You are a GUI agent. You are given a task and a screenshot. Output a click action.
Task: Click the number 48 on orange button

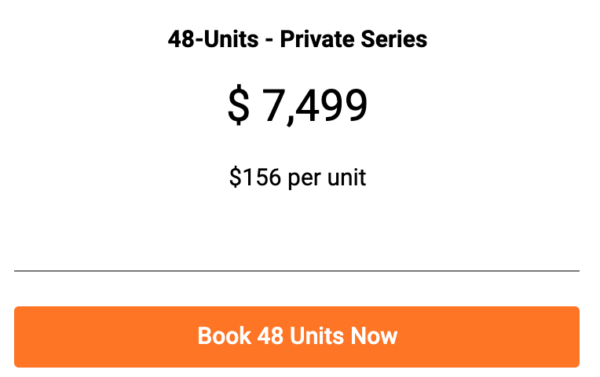coord(270,336)
